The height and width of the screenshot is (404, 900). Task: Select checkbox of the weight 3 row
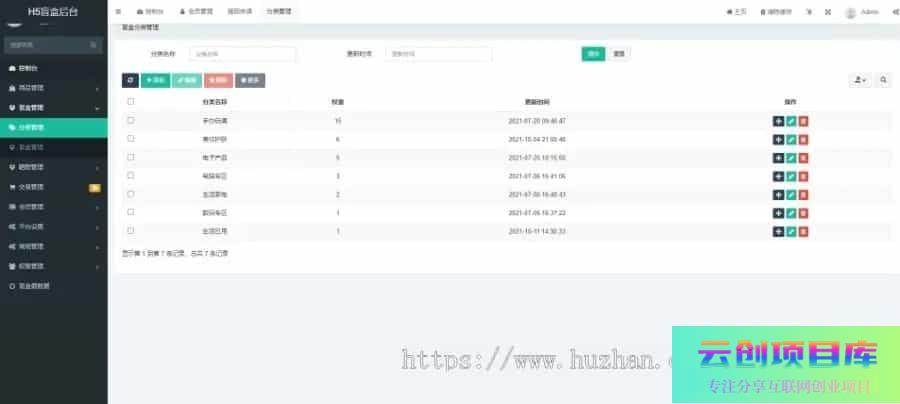pyautogui.click(x=130, y=176)
